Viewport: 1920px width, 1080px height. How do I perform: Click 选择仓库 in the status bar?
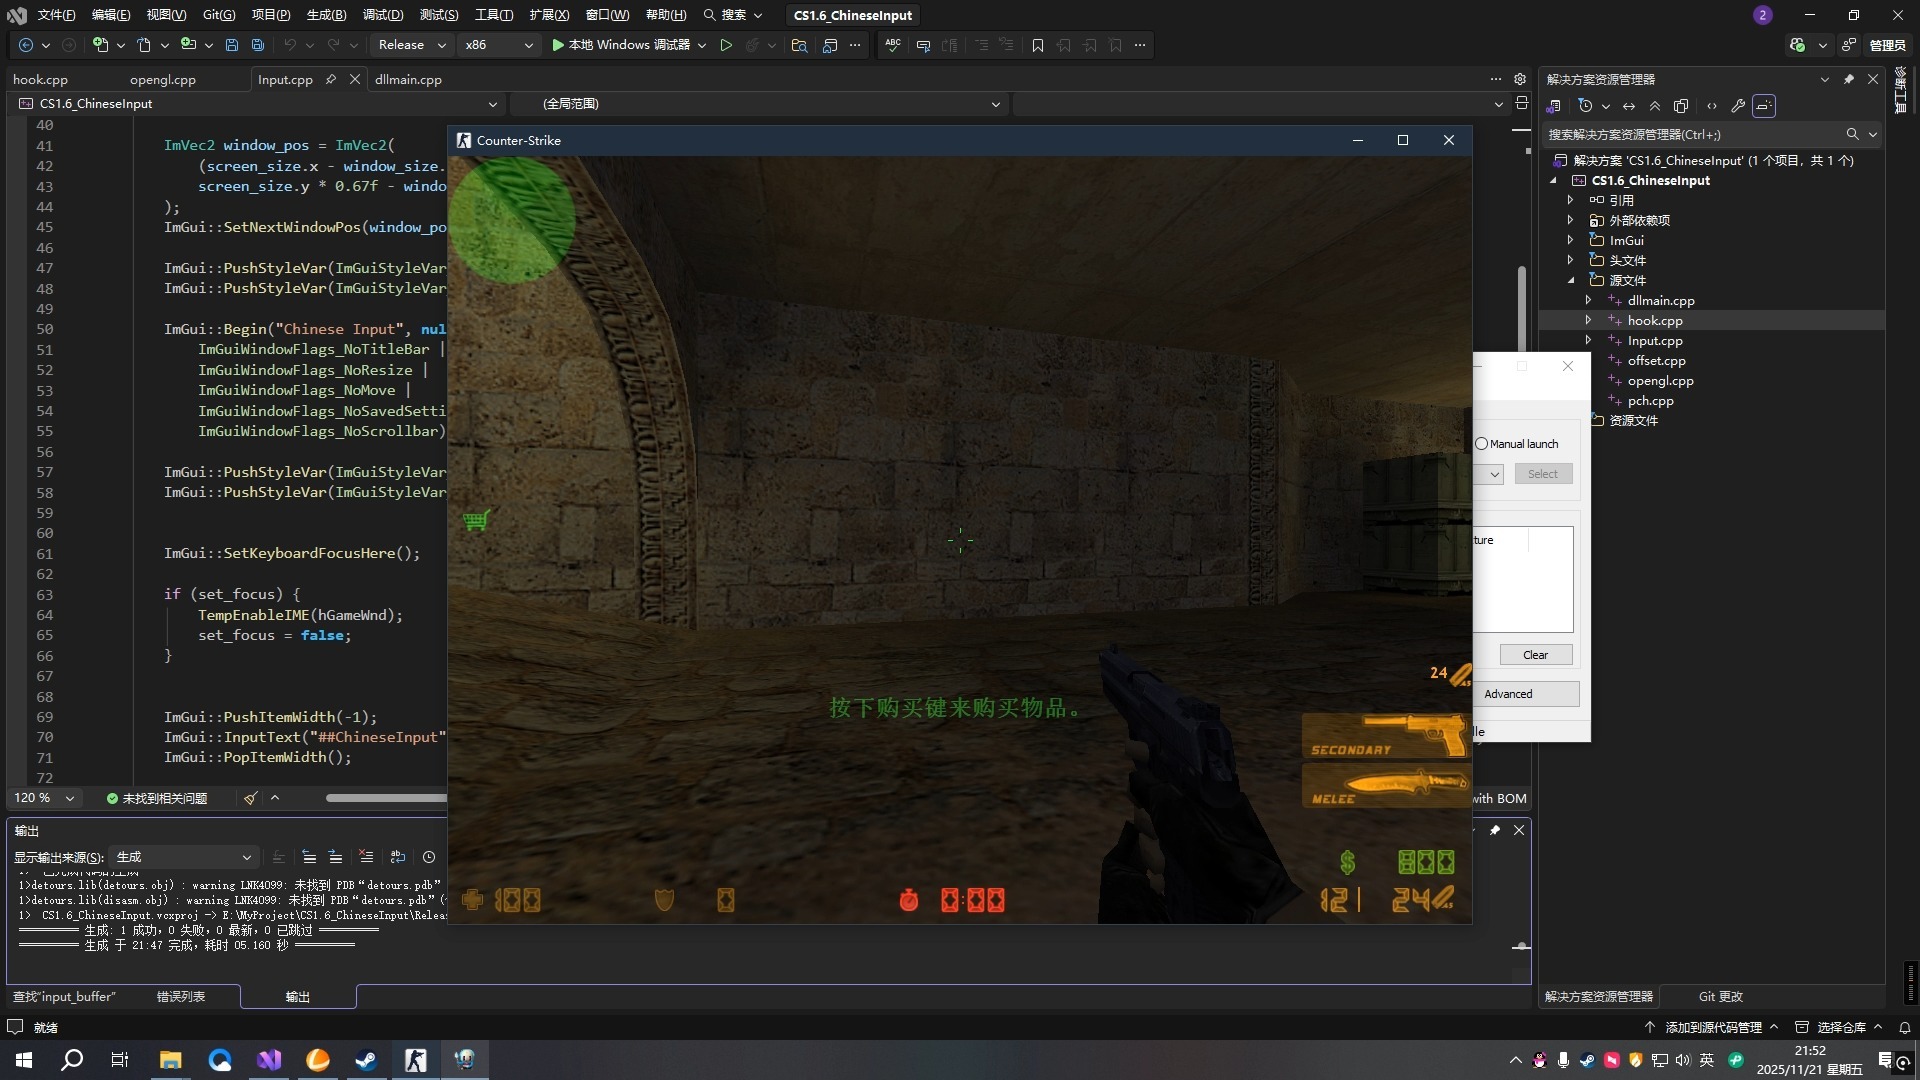click(x=1840, y=1027)
